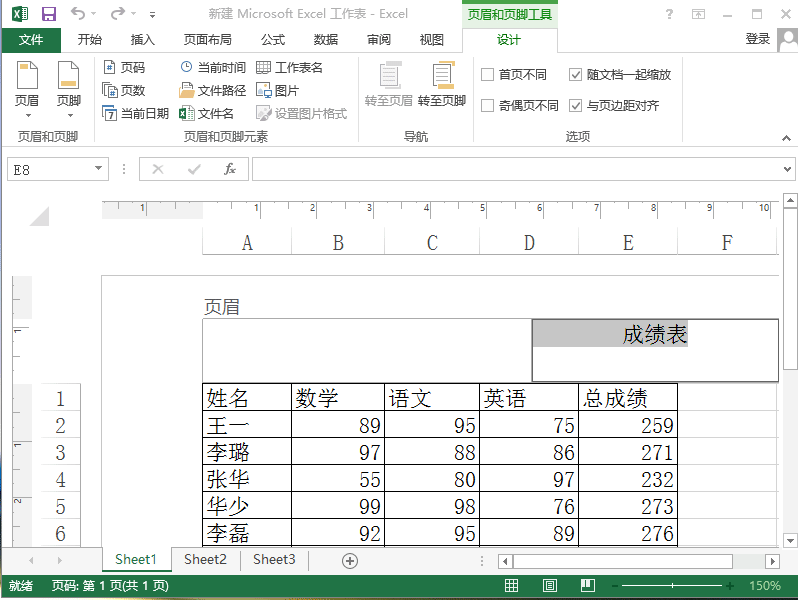The height and width of the screenshot is (600, 798).
Task: Insert 工作表名 sheet name element
Action: tap(289, 67)
